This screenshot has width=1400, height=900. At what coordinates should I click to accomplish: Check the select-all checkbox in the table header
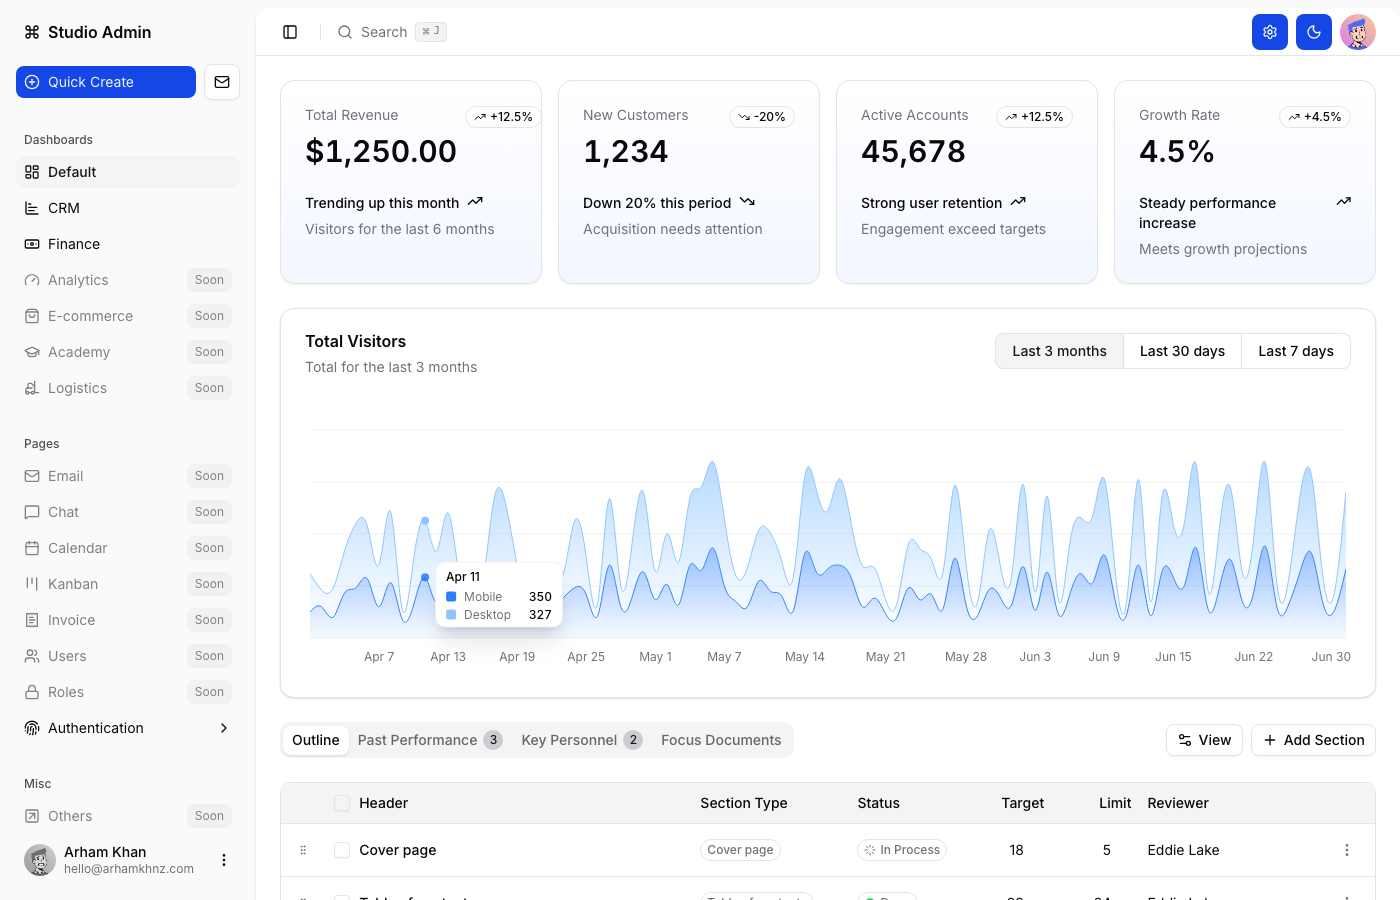[342, 802]
